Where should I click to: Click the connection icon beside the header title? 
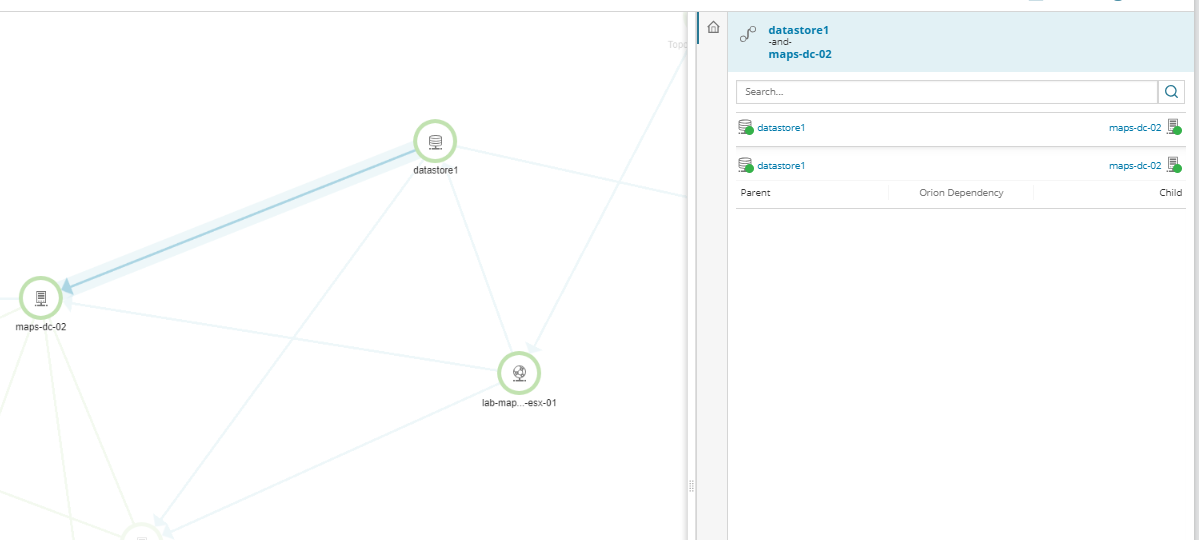[x=748, y=34]
